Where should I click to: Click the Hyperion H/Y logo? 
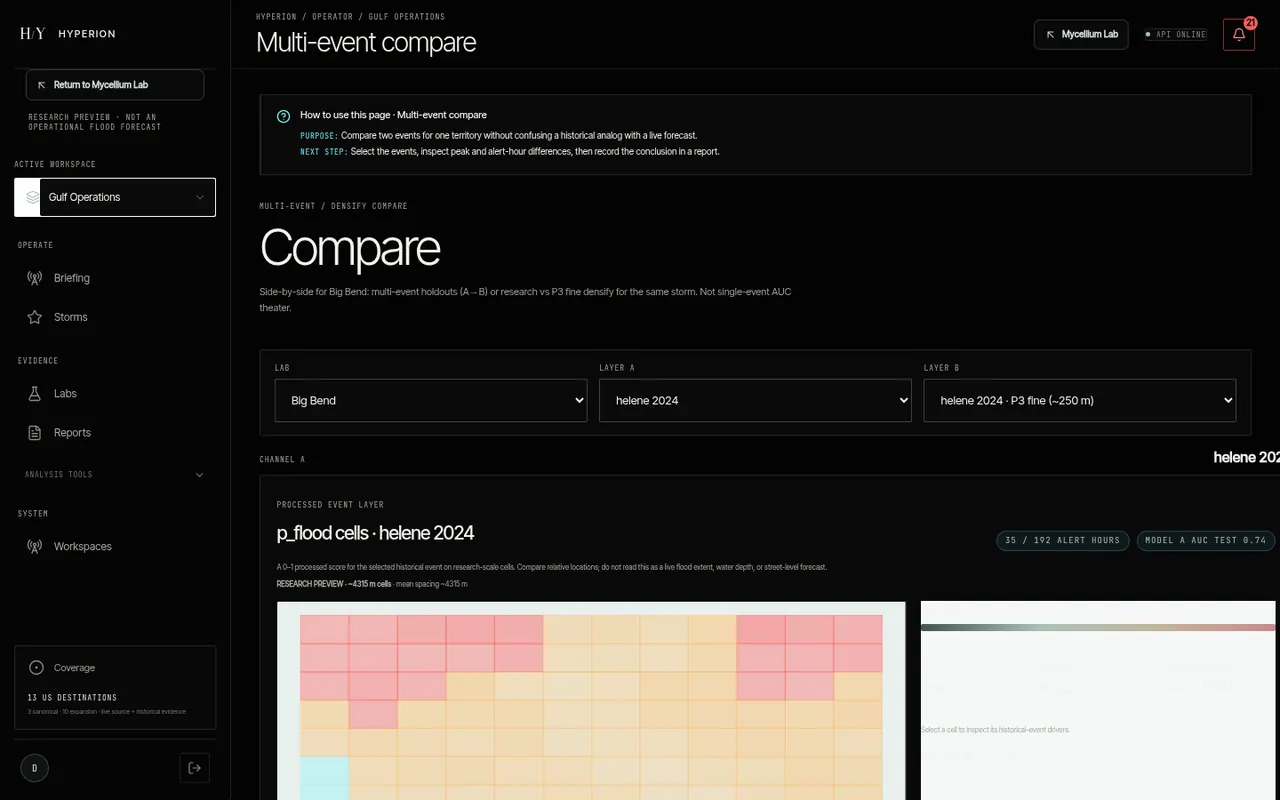tap(33, 34)
